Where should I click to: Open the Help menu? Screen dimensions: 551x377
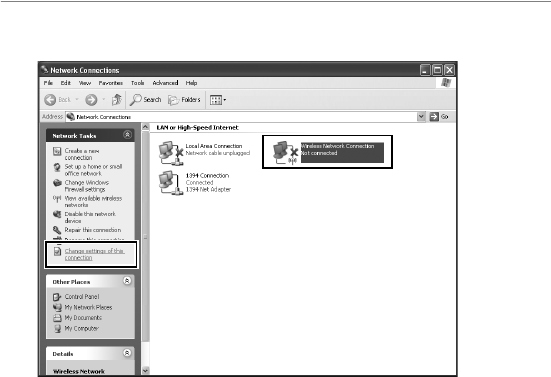(x=191, y=83)
